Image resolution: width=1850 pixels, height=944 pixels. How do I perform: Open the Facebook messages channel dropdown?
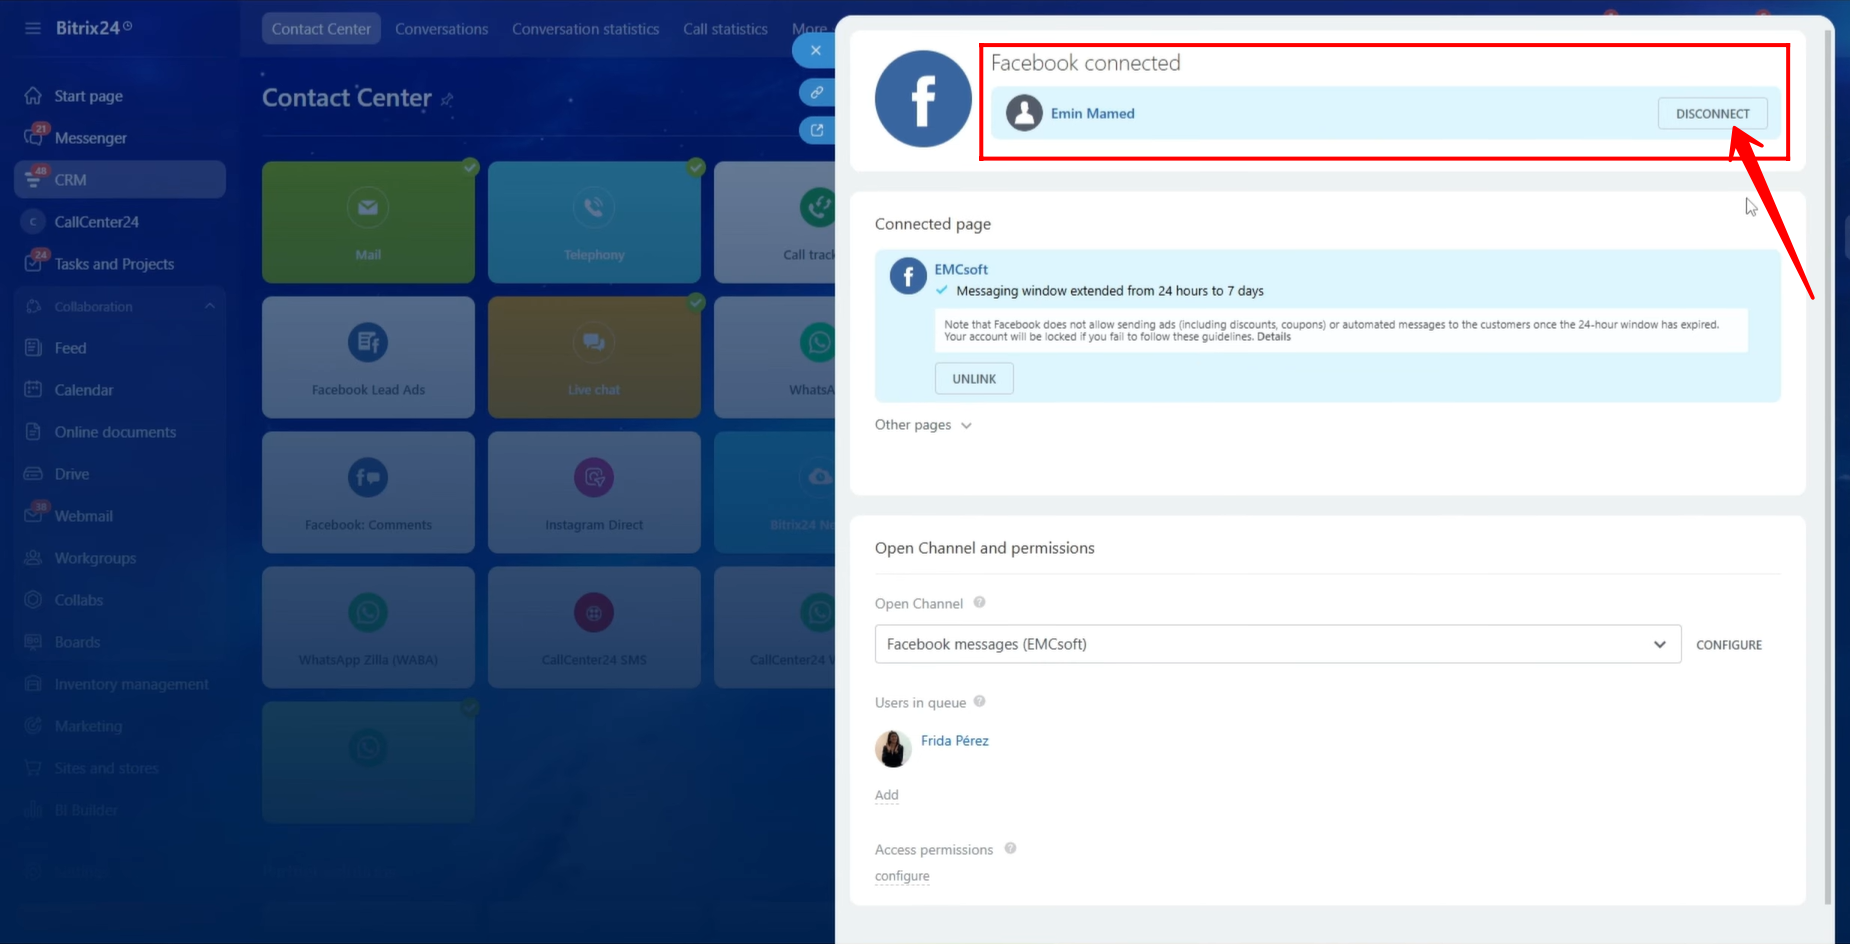[x=1277, y=644]
